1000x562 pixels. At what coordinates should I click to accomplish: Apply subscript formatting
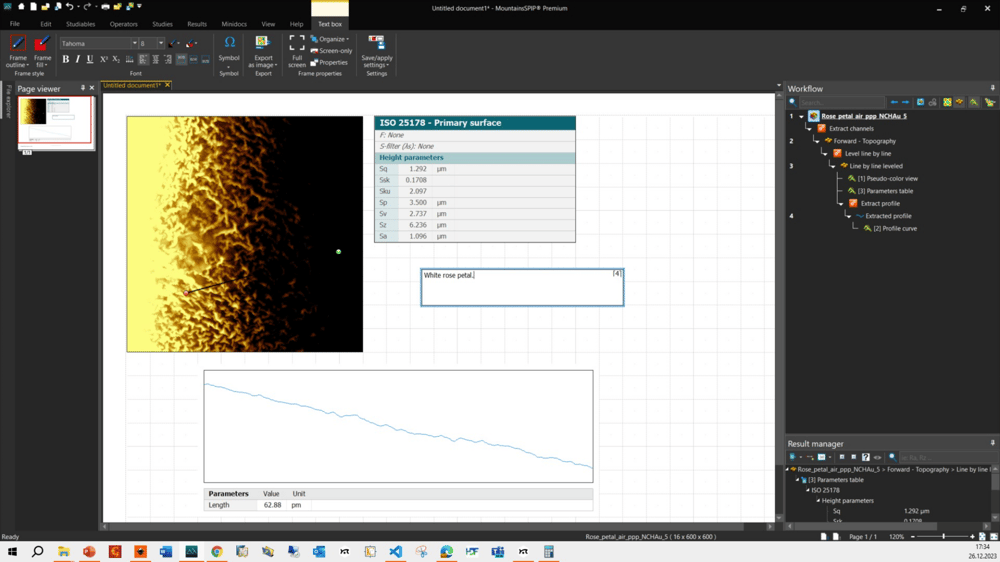tap(116, 59)
